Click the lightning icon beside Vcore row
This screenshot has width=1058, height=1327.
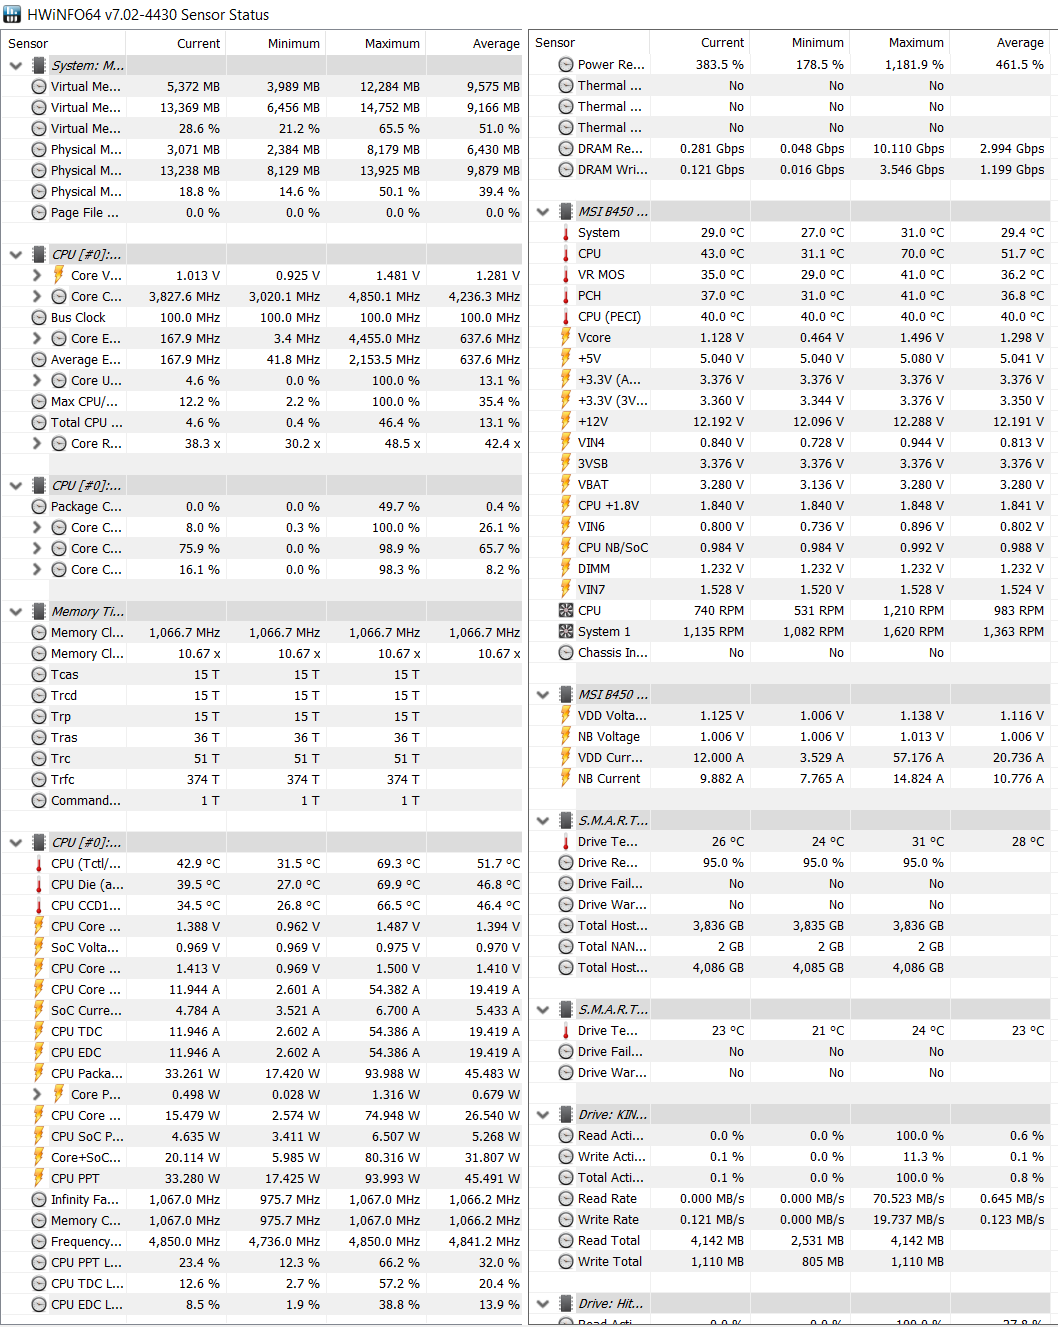(x=566, y=337)
